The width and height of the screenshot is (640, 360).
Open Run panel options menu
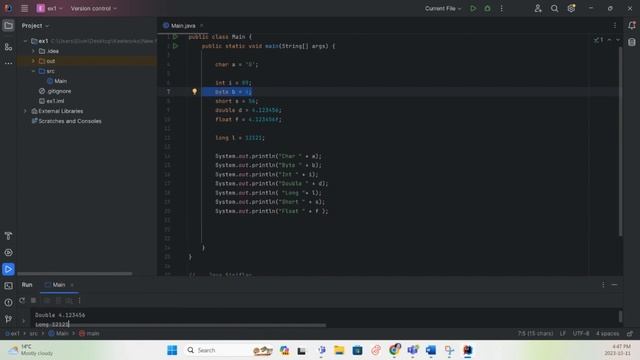pyautogui.click(x=603, y=284)
